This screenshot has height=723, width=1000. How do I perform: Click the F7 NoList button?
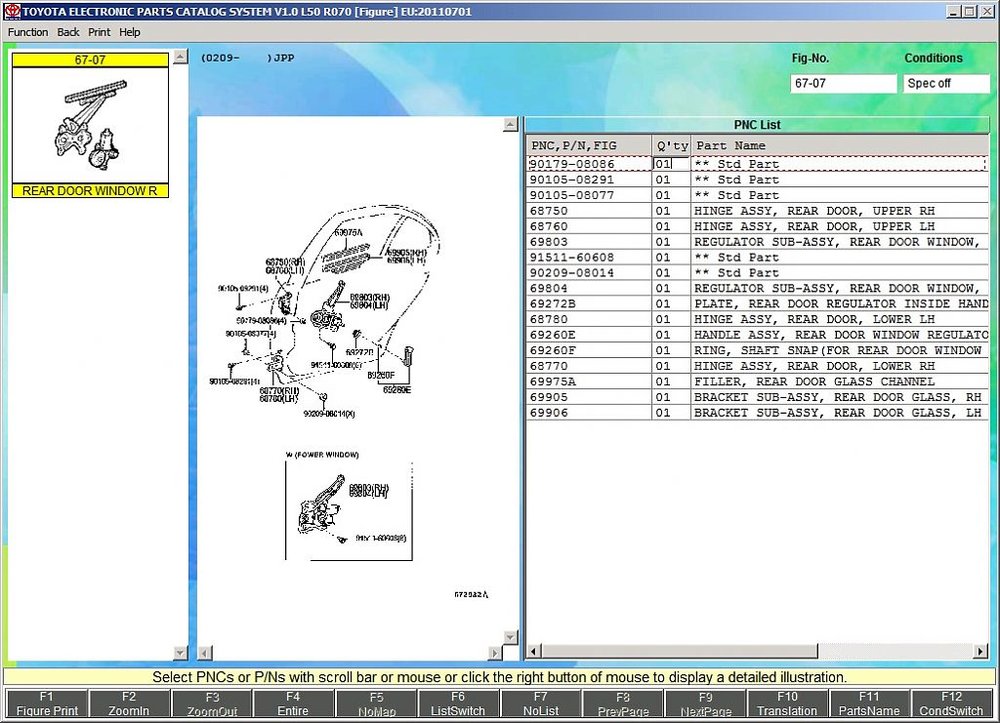tap(541, 703)
